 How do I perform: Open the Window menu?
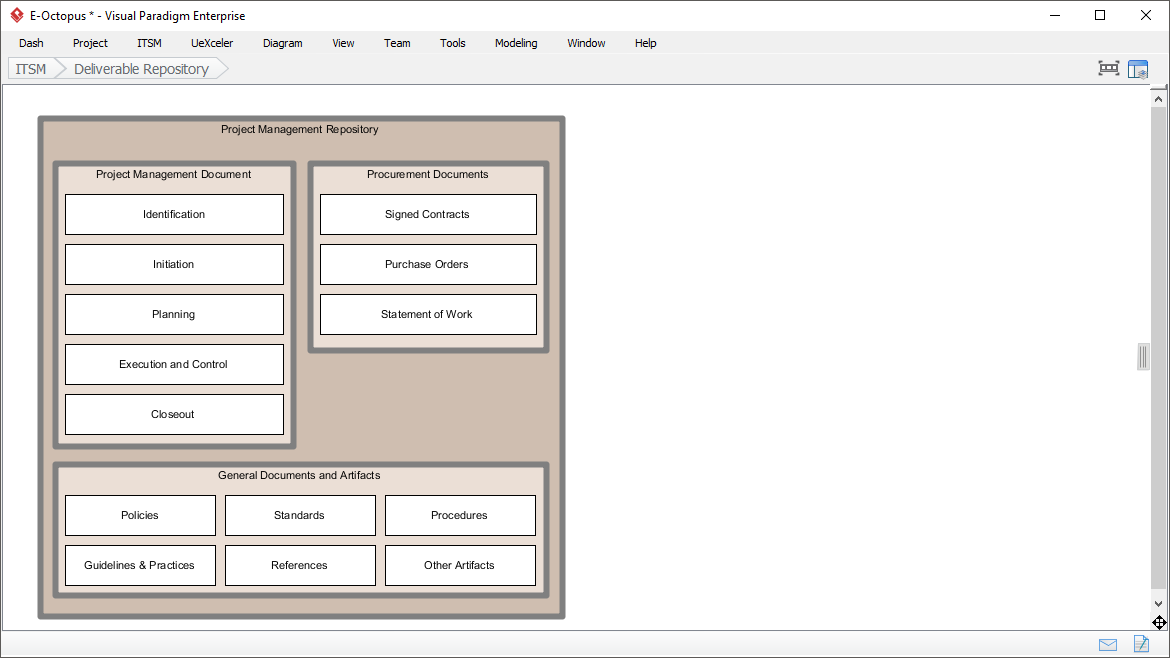[x=586, y=43]
